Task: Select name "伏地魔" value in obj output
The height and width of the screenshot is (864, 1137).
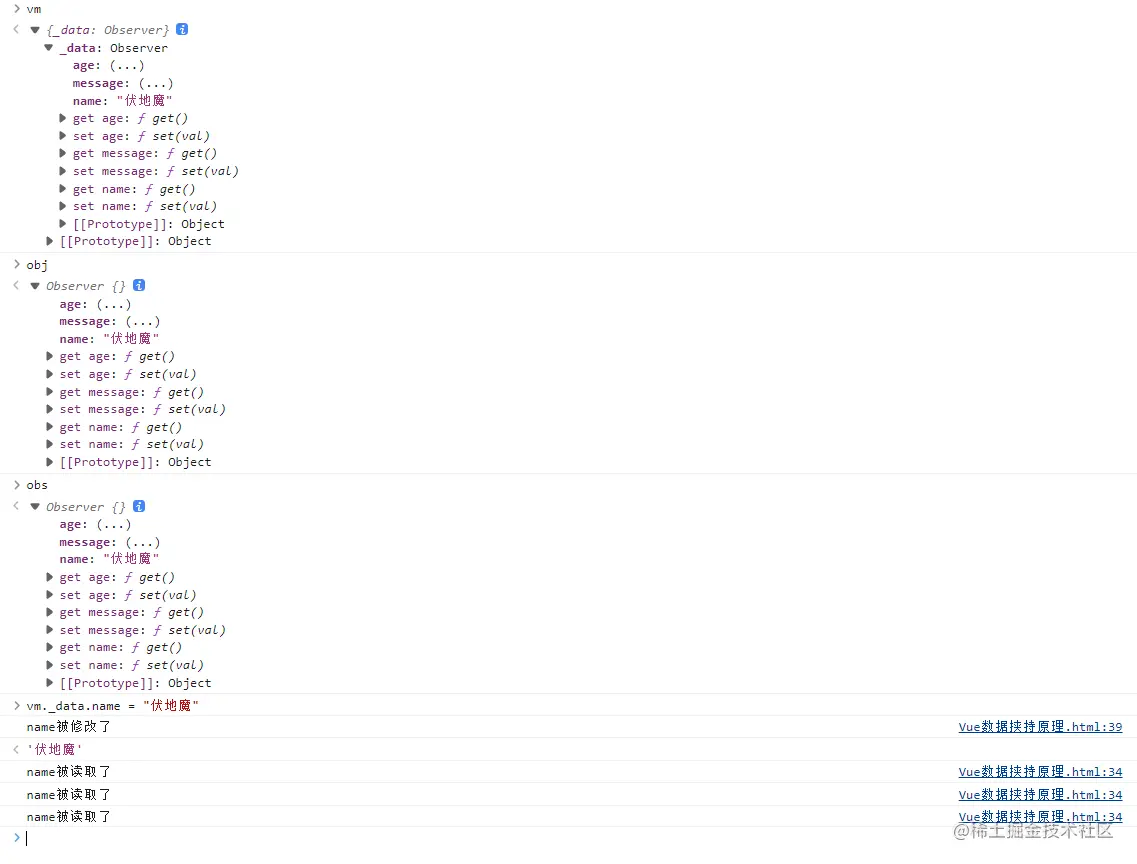Action: [131, 338]
